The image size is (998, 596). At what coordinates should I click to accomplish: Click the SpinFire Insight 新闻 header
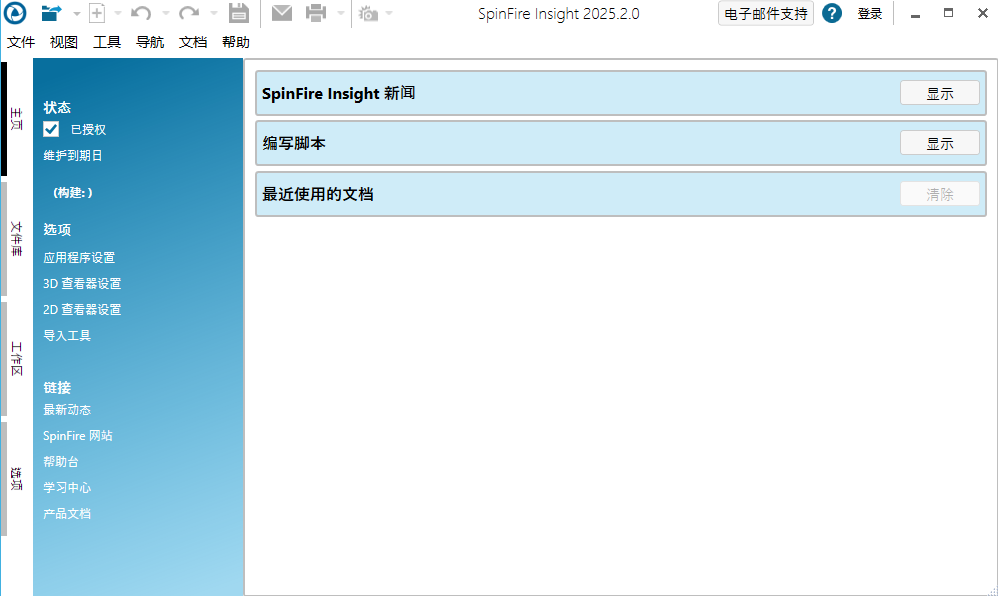click(x=339, y=93)
